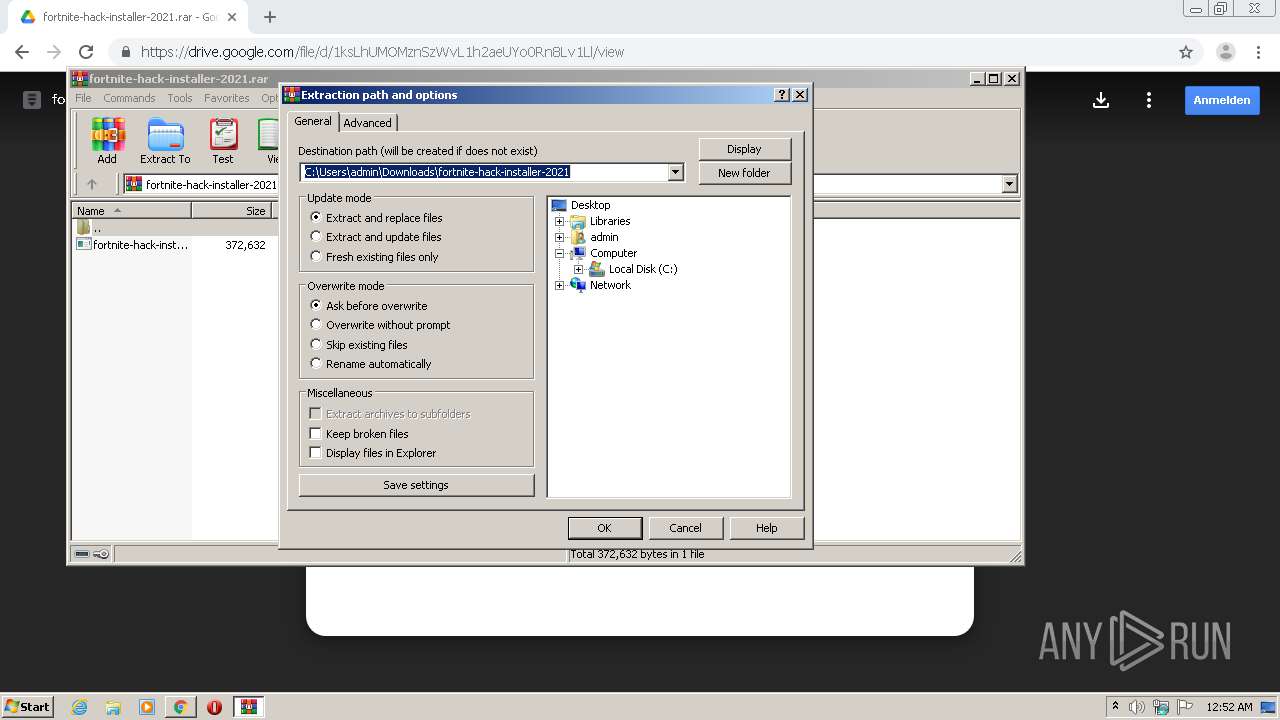Click the Action Center flag tray icon
The image size is (1280, 720).
coord(1185,707)
